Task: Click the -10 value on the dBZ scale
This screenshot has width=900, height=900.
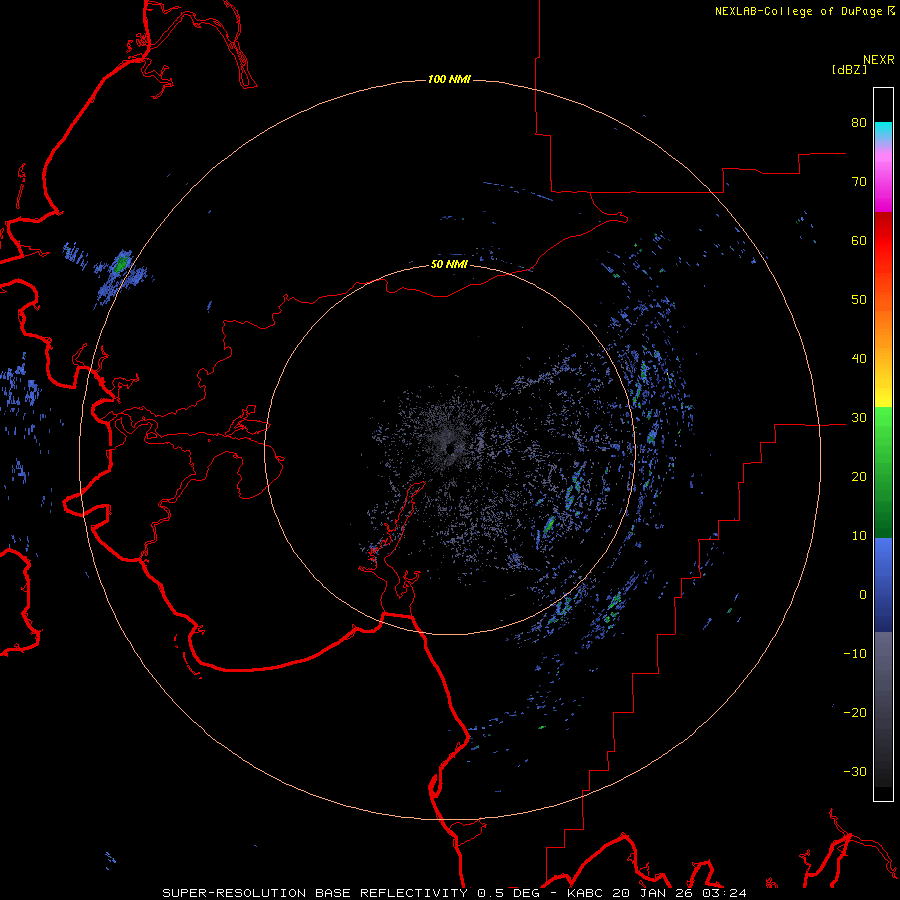Action: coord(855,654)
